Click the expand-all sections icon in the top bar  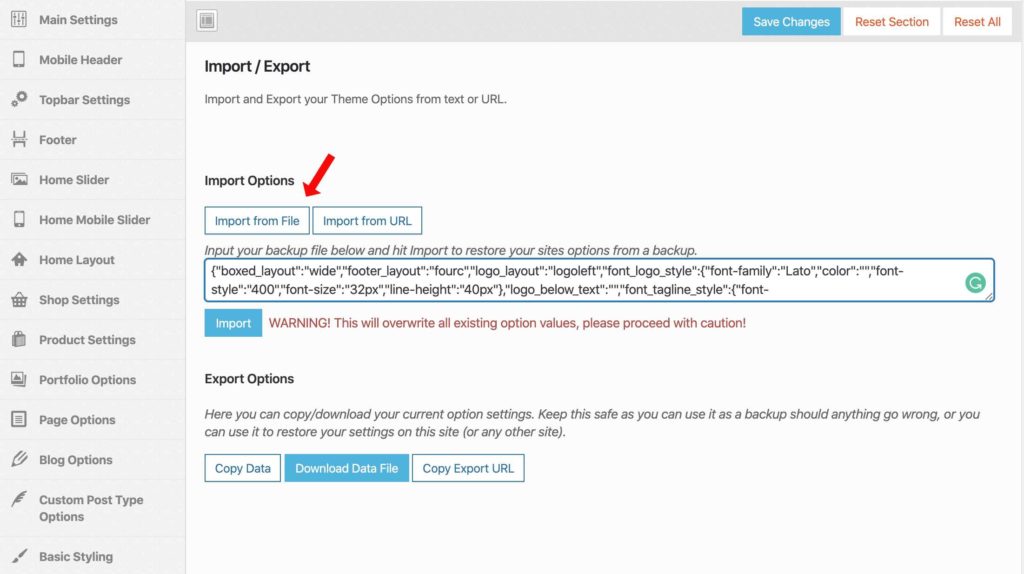207,21
